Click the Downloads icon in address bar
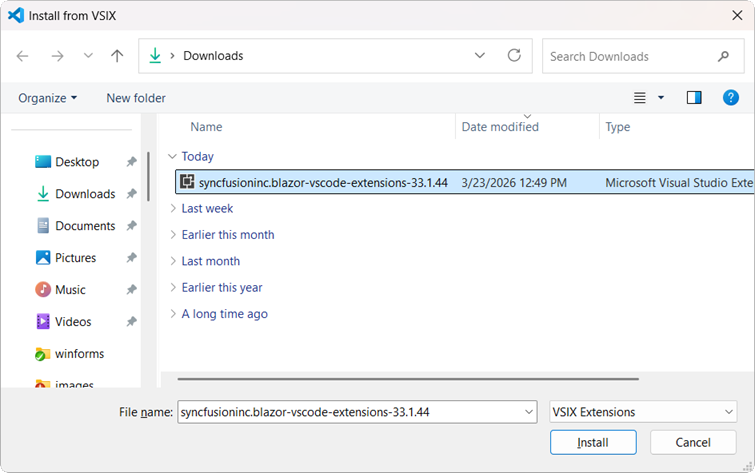Image resolution: width=755 pixels, height=473 pixels. point(155,56)
